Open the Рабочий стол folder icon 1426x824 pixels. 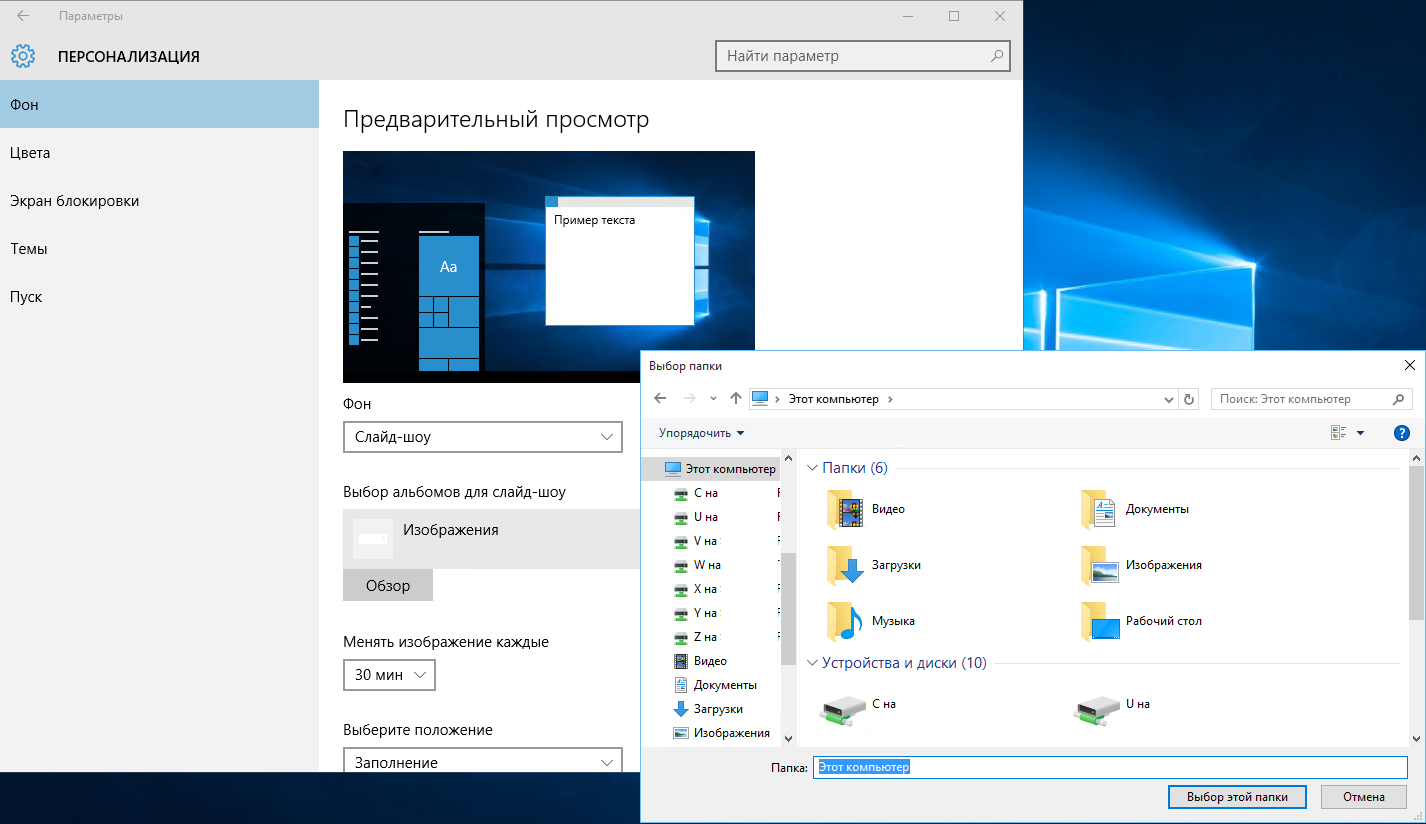tap(1100, 621)
